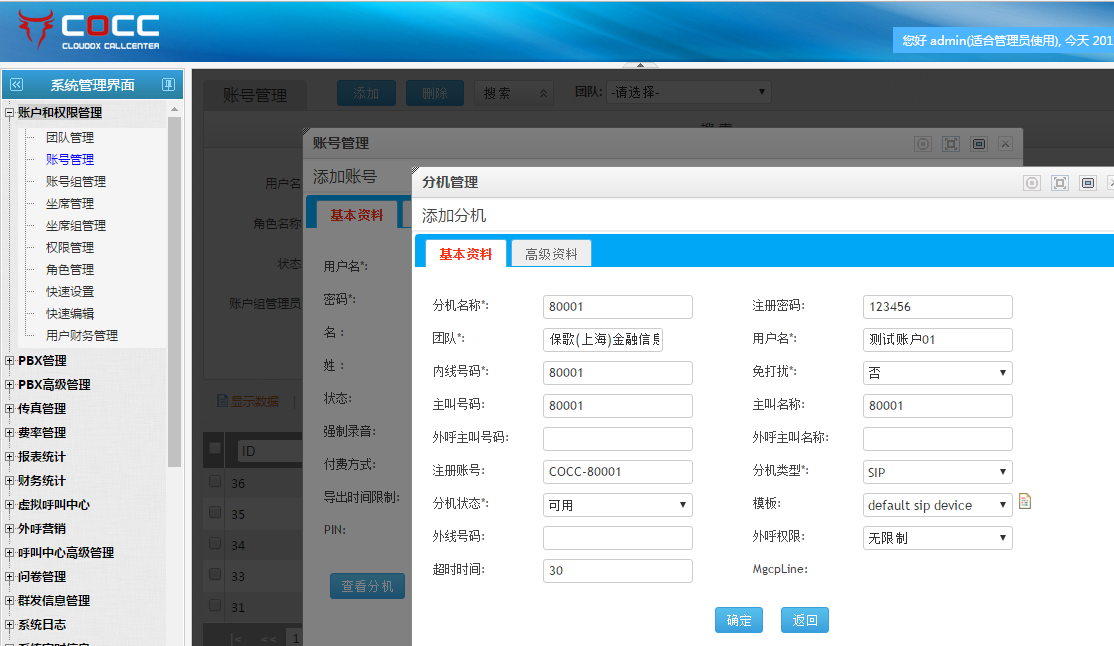Screen dimensions: 1114x646
Task: Click the COCC bull logo
Action: [x=37, y=29]
